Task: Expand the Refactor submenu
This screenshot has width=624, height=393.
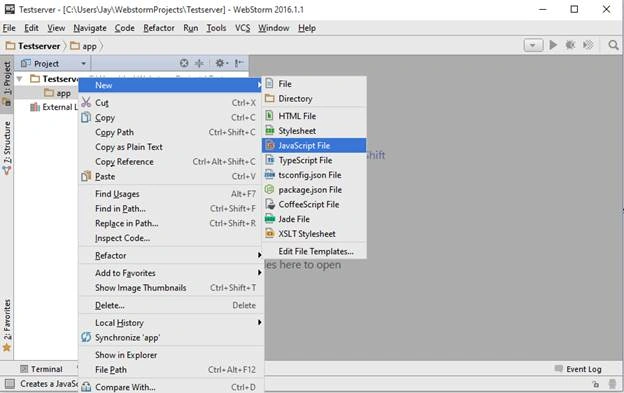Action: 171,256
